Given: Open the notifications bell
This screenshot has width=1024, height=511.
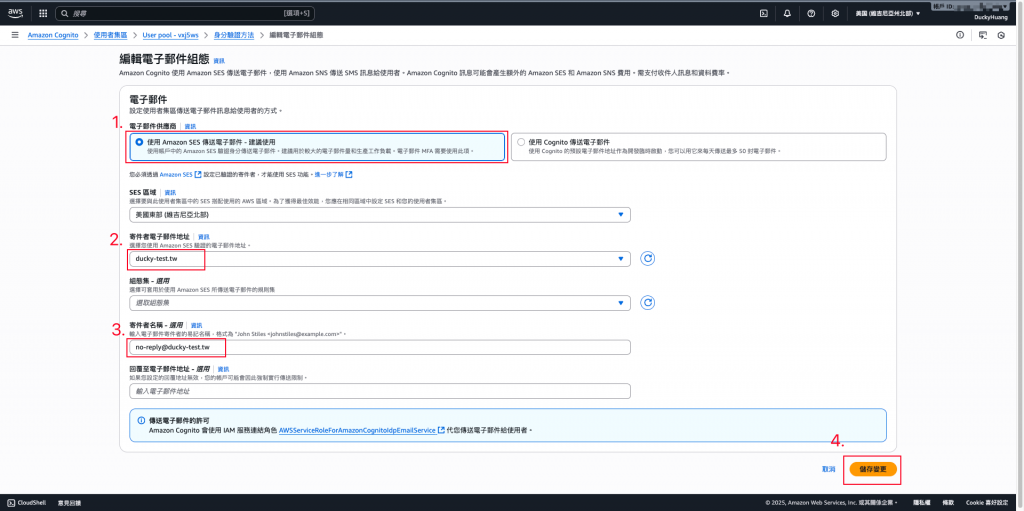Looking at the screenshot, I should point(787,13).
